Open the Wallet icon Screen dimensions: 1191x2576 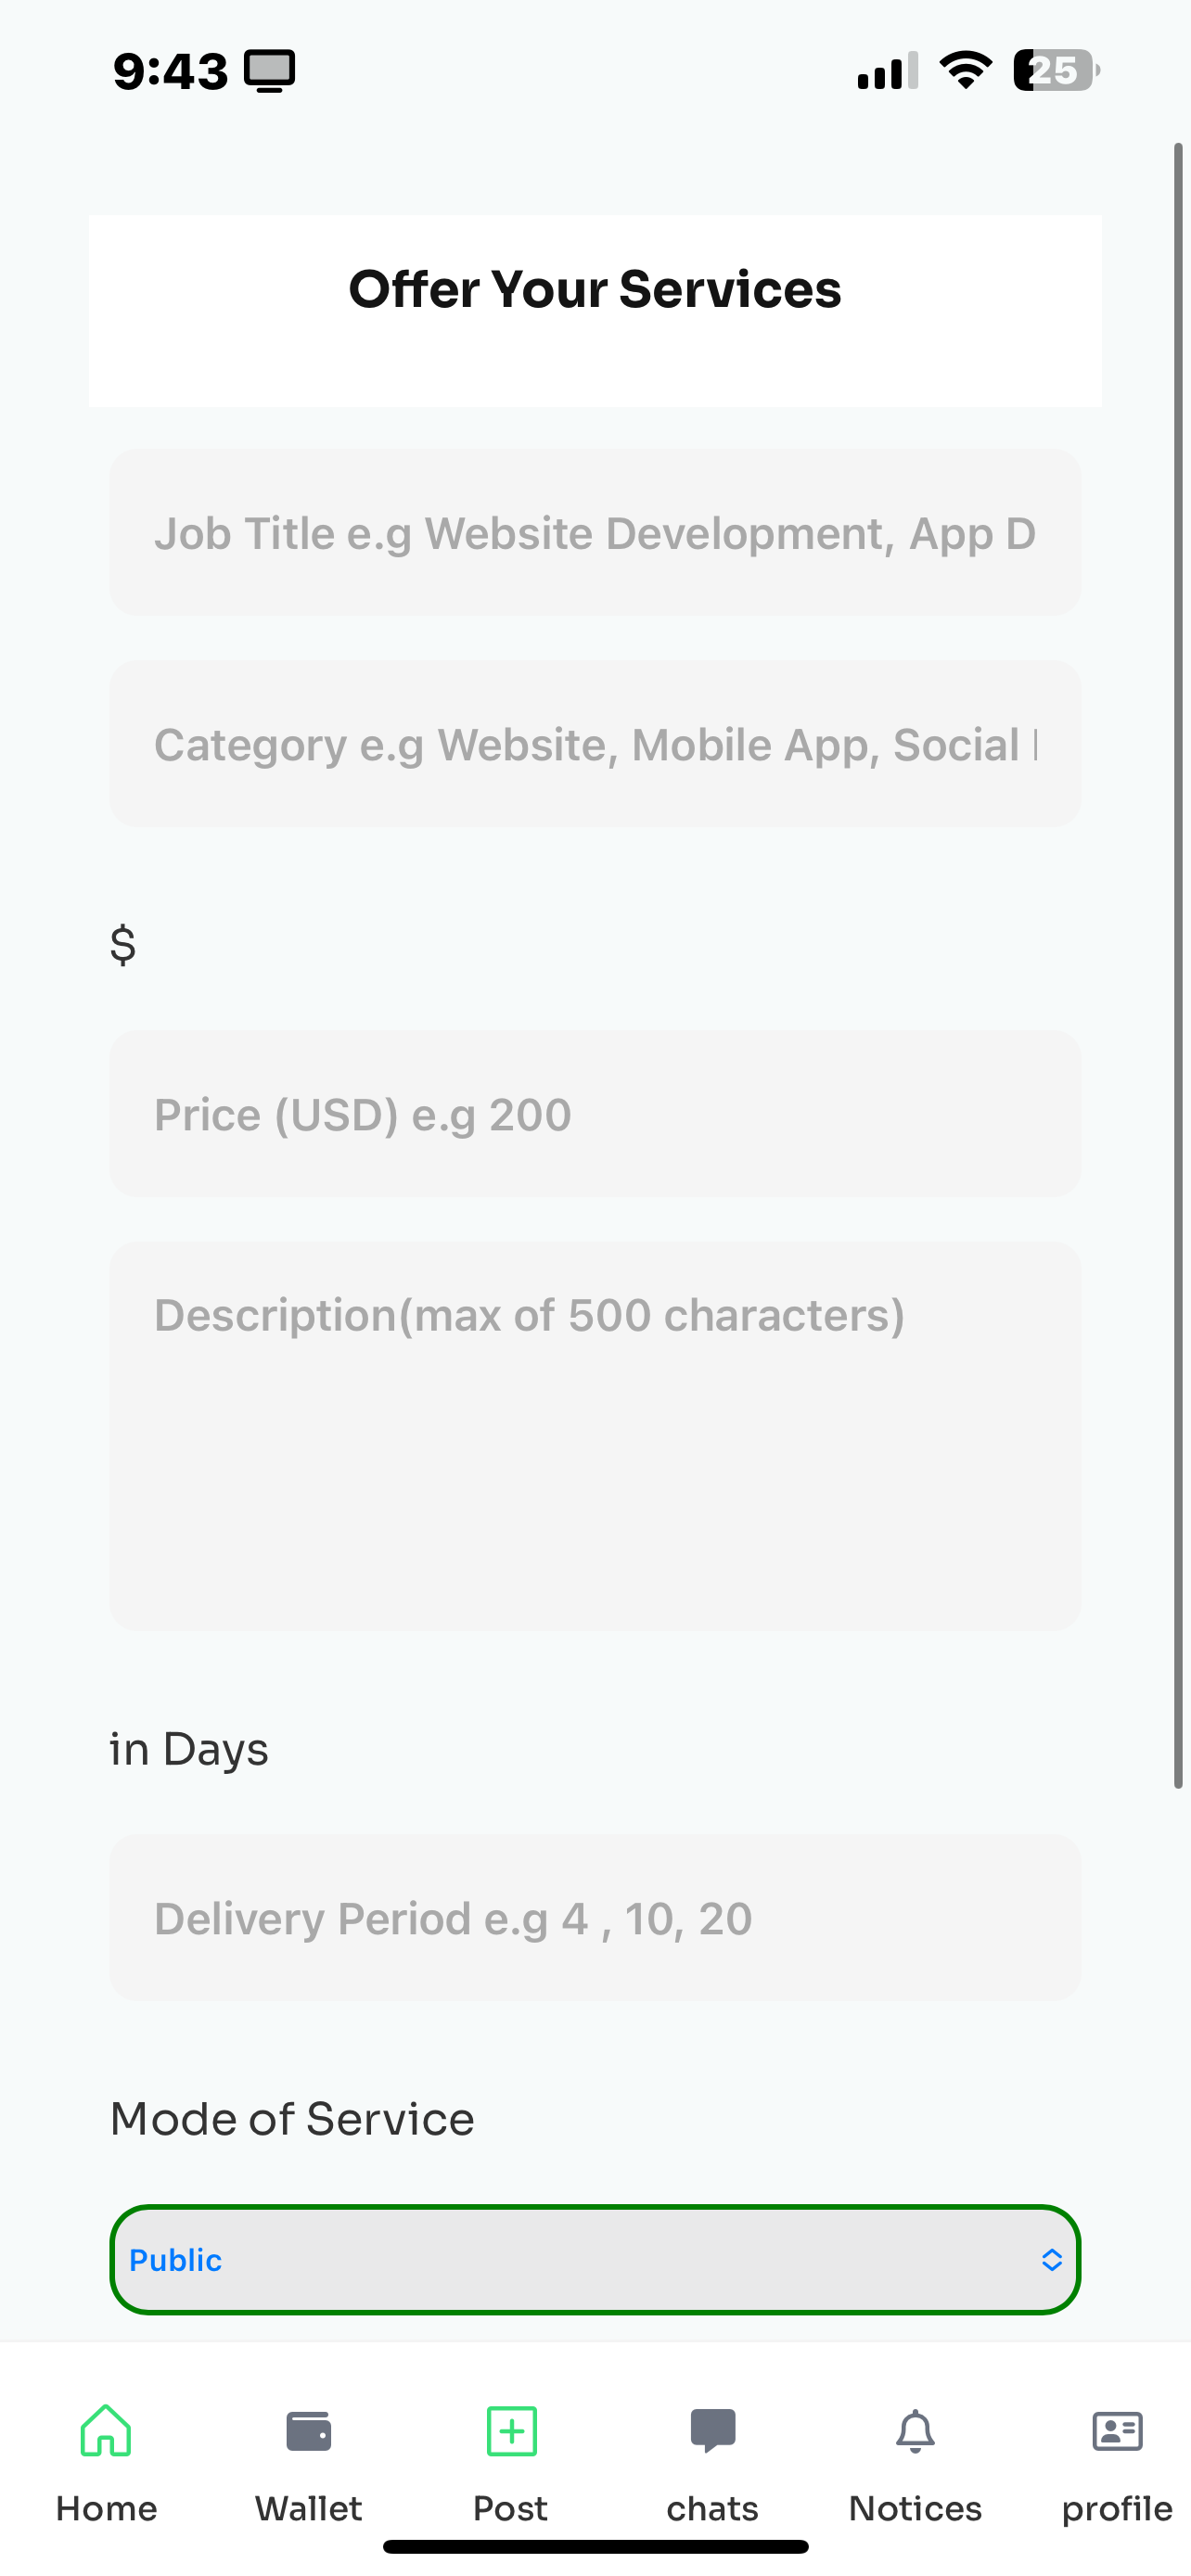point(308,2431)
